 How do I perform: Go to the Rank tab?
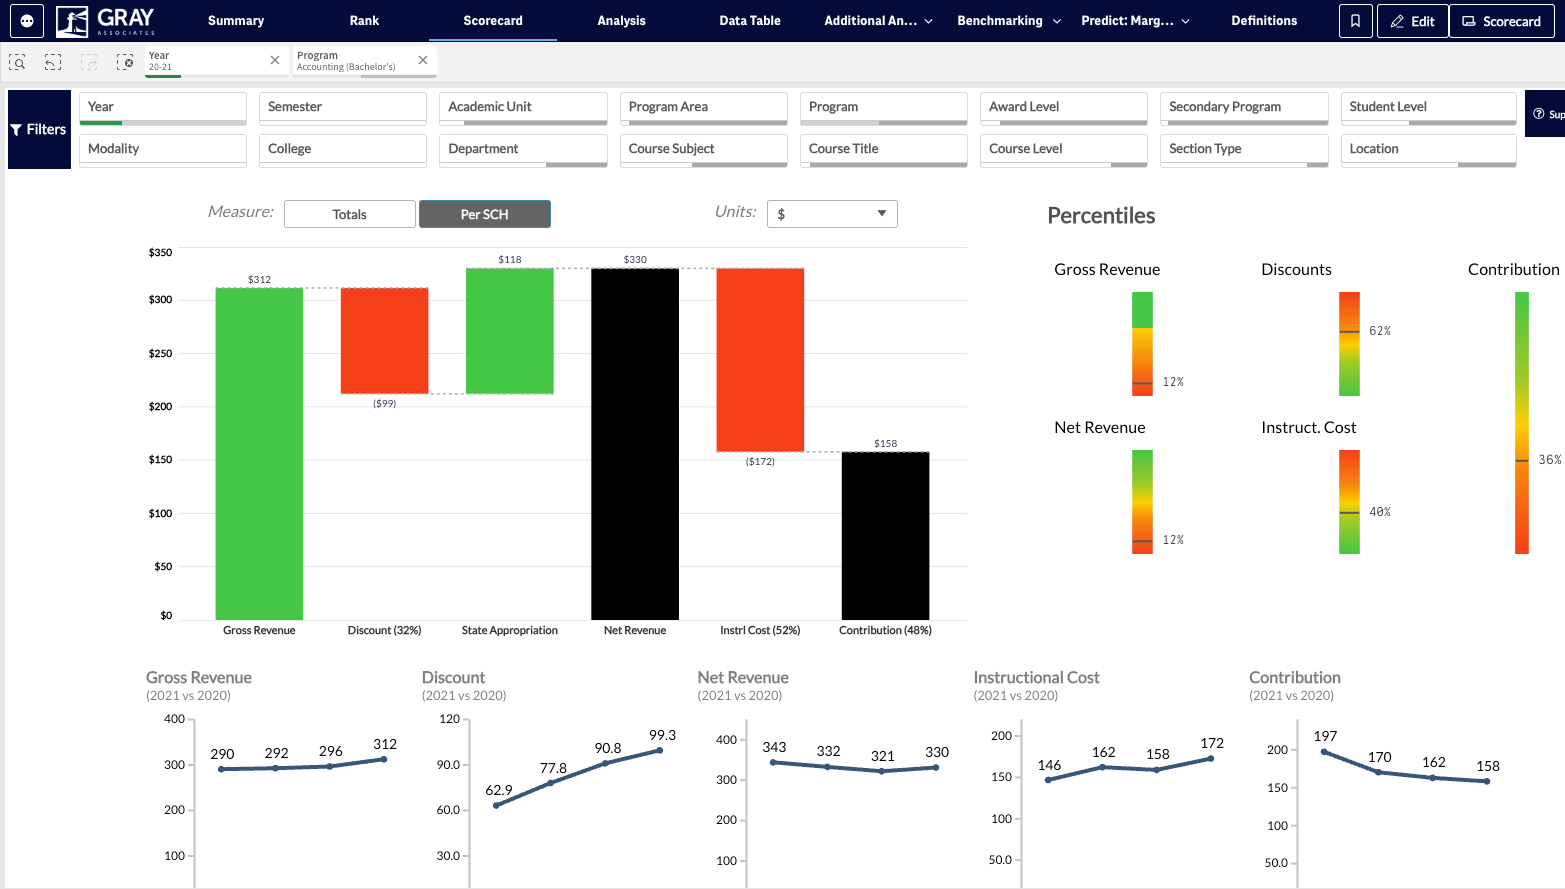point(364,21)
